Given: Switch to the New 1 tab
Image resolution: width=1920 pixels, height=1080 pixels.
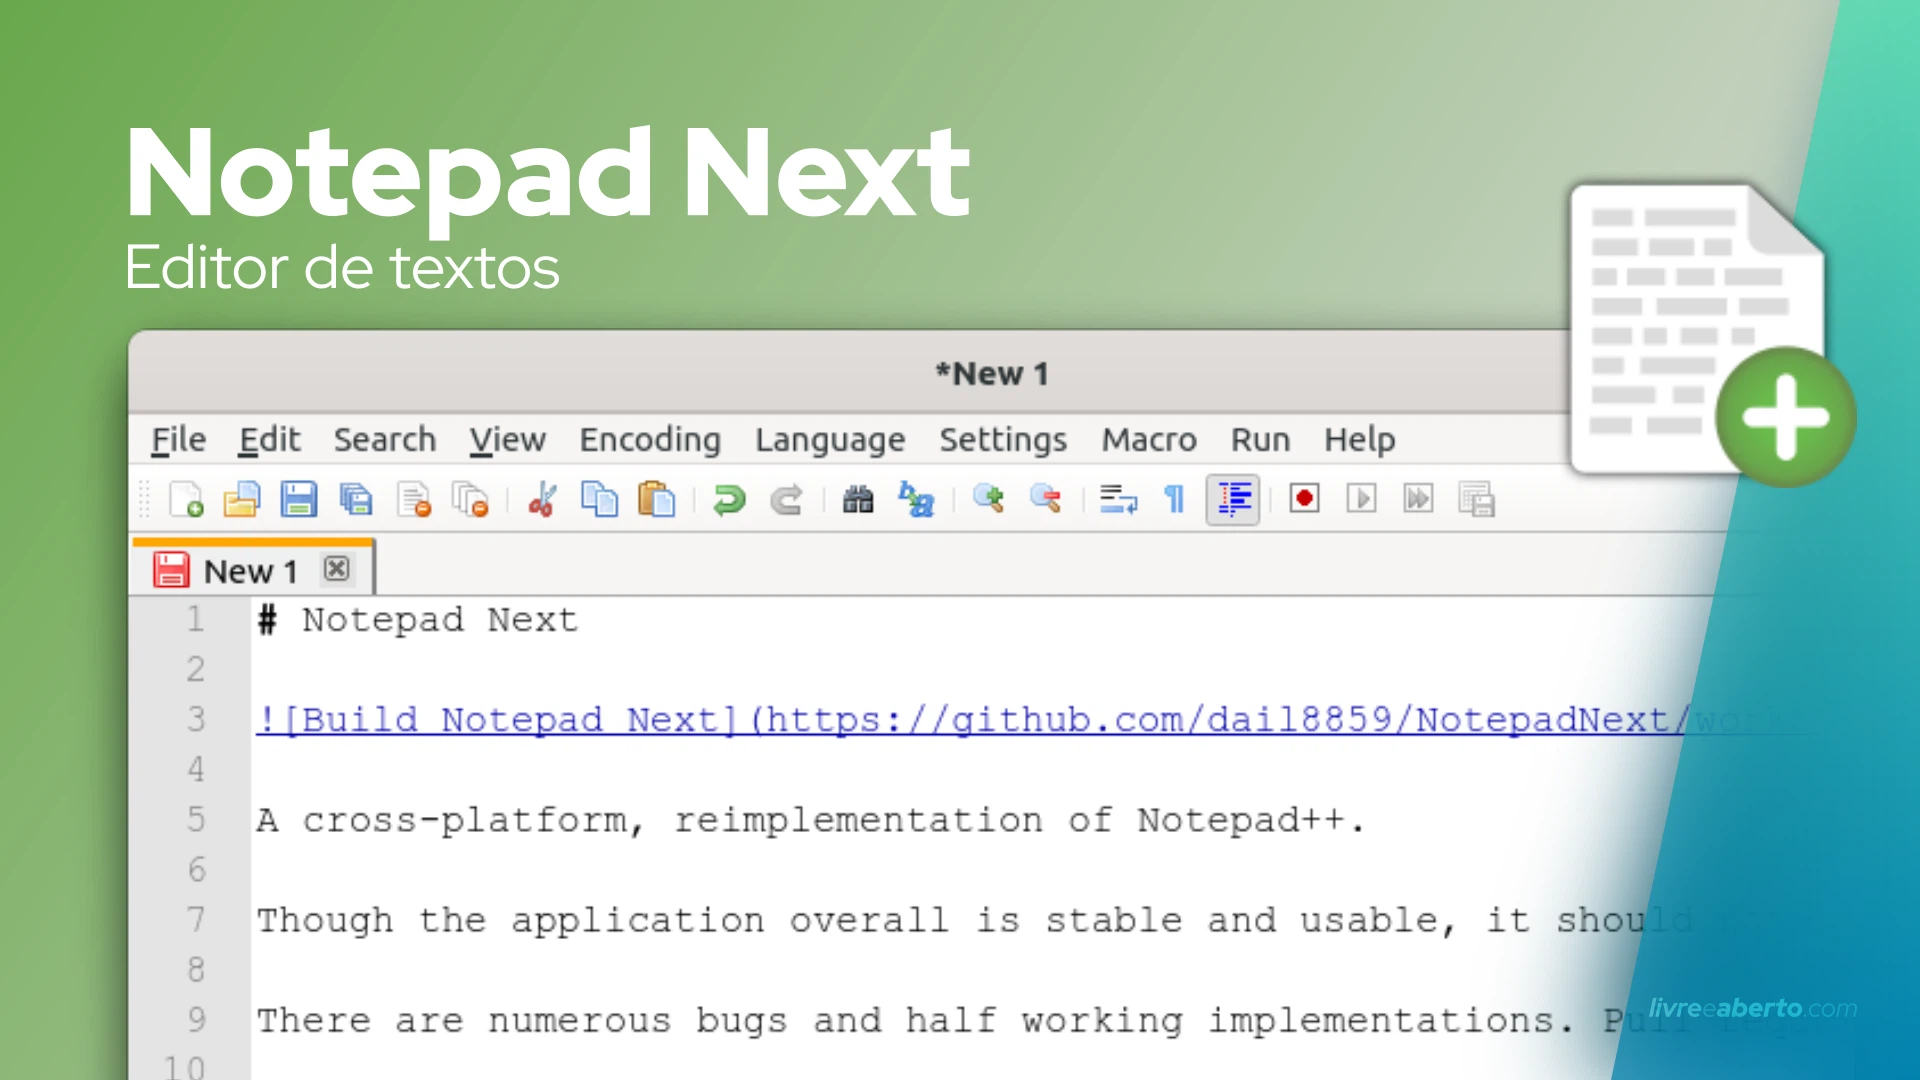Looking at the screenshot, I should pyautogui.click(x=250, y=569).
